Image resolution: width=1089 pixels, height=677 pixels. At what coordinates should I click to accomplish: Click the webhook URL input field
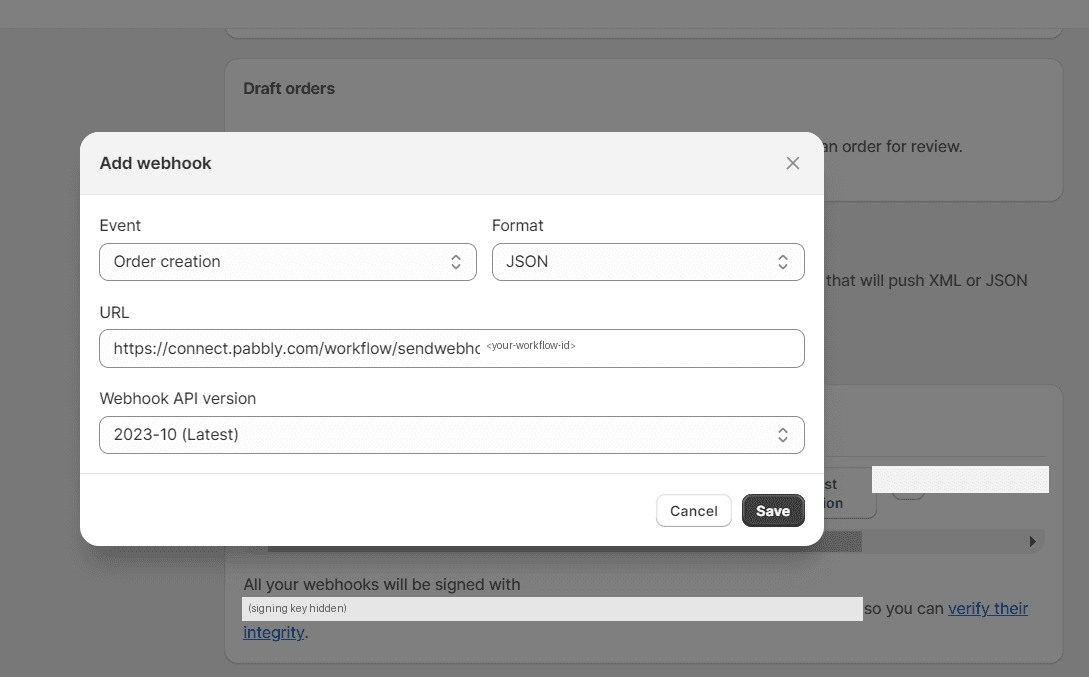[451, 349]
